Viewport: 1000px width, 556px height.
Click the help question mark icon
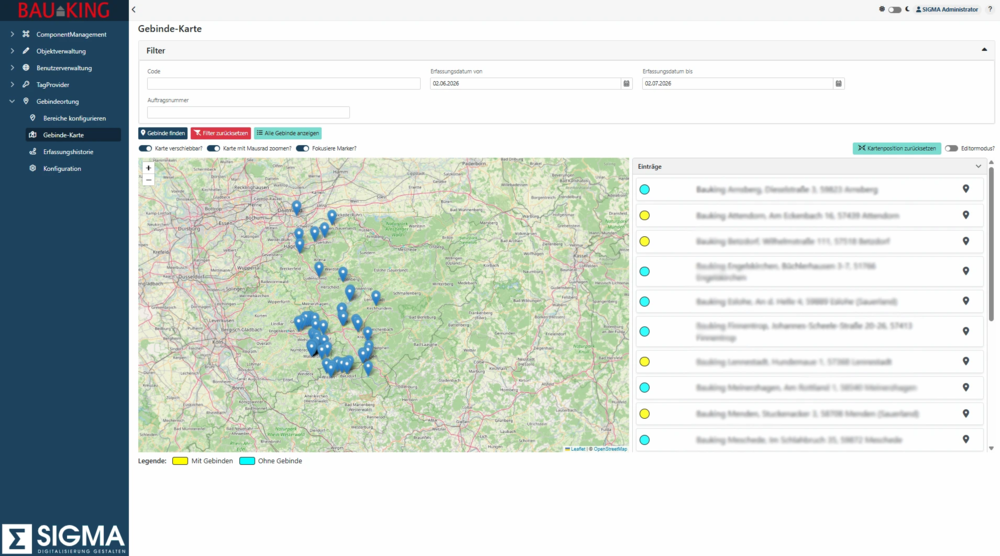(x=990, y=9)
